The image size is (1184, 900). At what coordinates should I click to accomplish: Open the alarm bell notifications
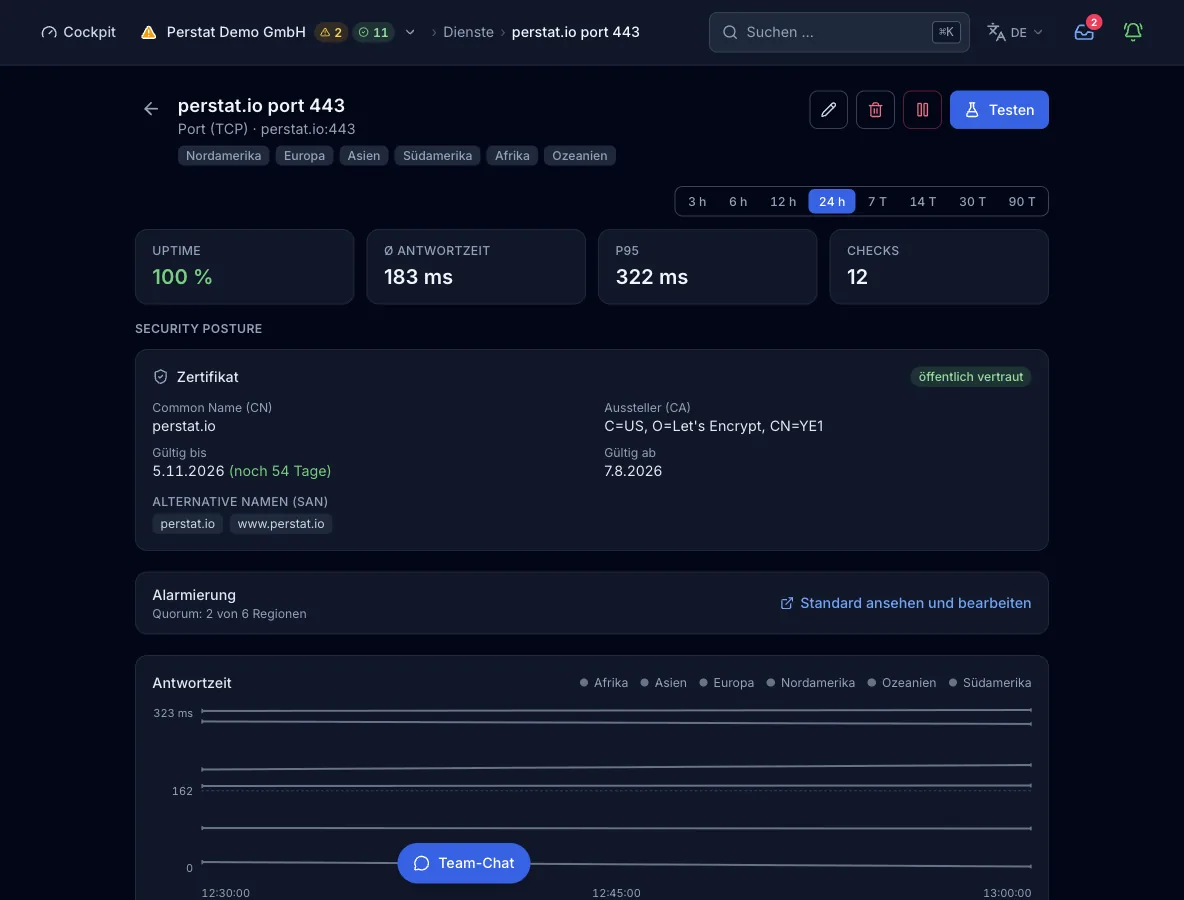click(1133, 32)
